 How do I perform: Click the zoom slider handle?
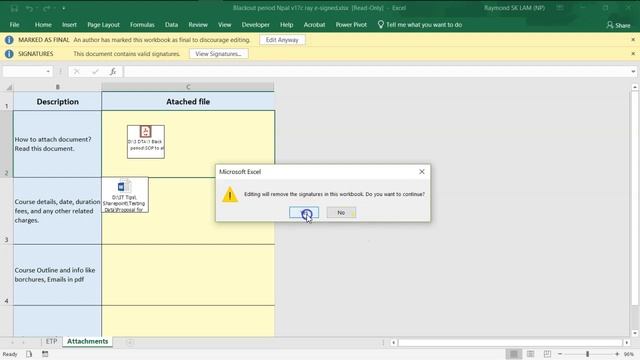click(587, 354)
